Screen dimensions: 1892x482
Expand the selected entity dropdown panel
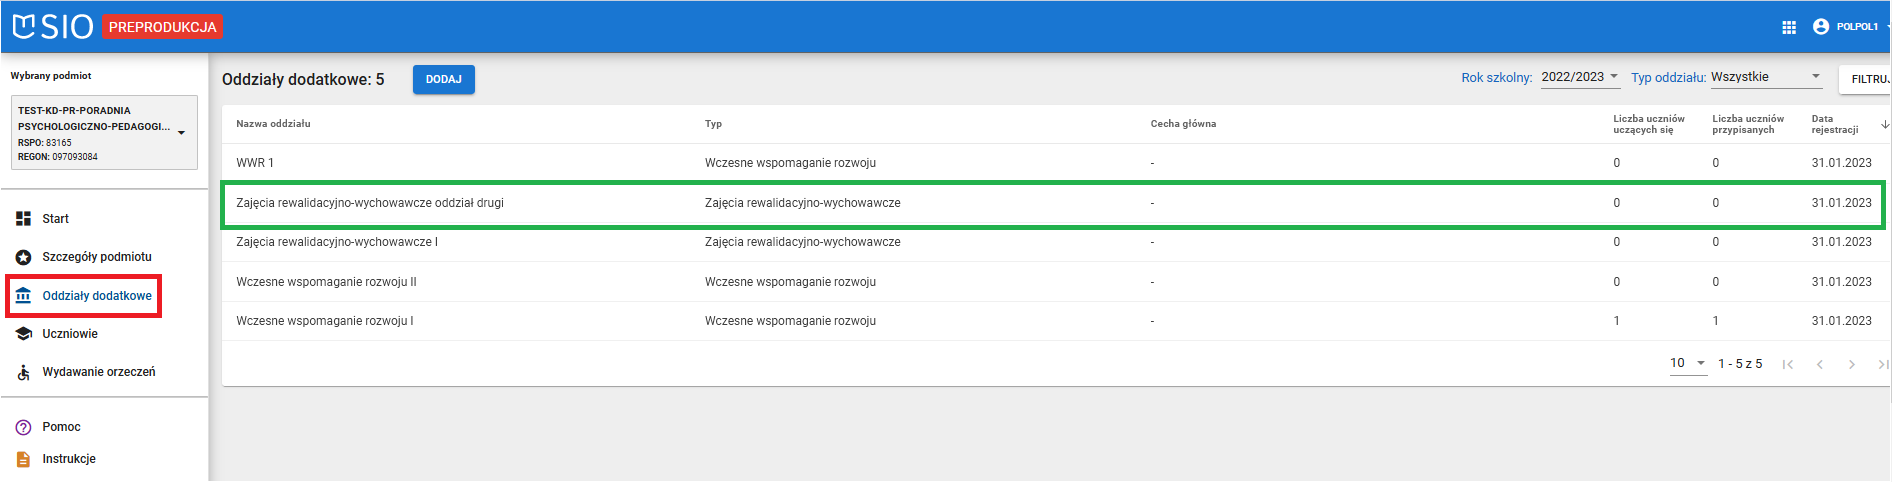pyautogui.click(x=181, y=133)
